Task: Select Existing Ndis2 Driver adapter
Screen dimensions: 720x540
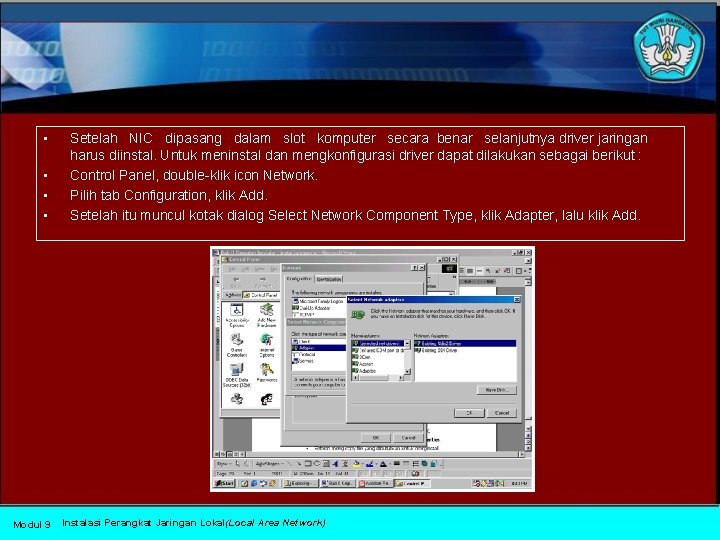Action: (465, 343)
